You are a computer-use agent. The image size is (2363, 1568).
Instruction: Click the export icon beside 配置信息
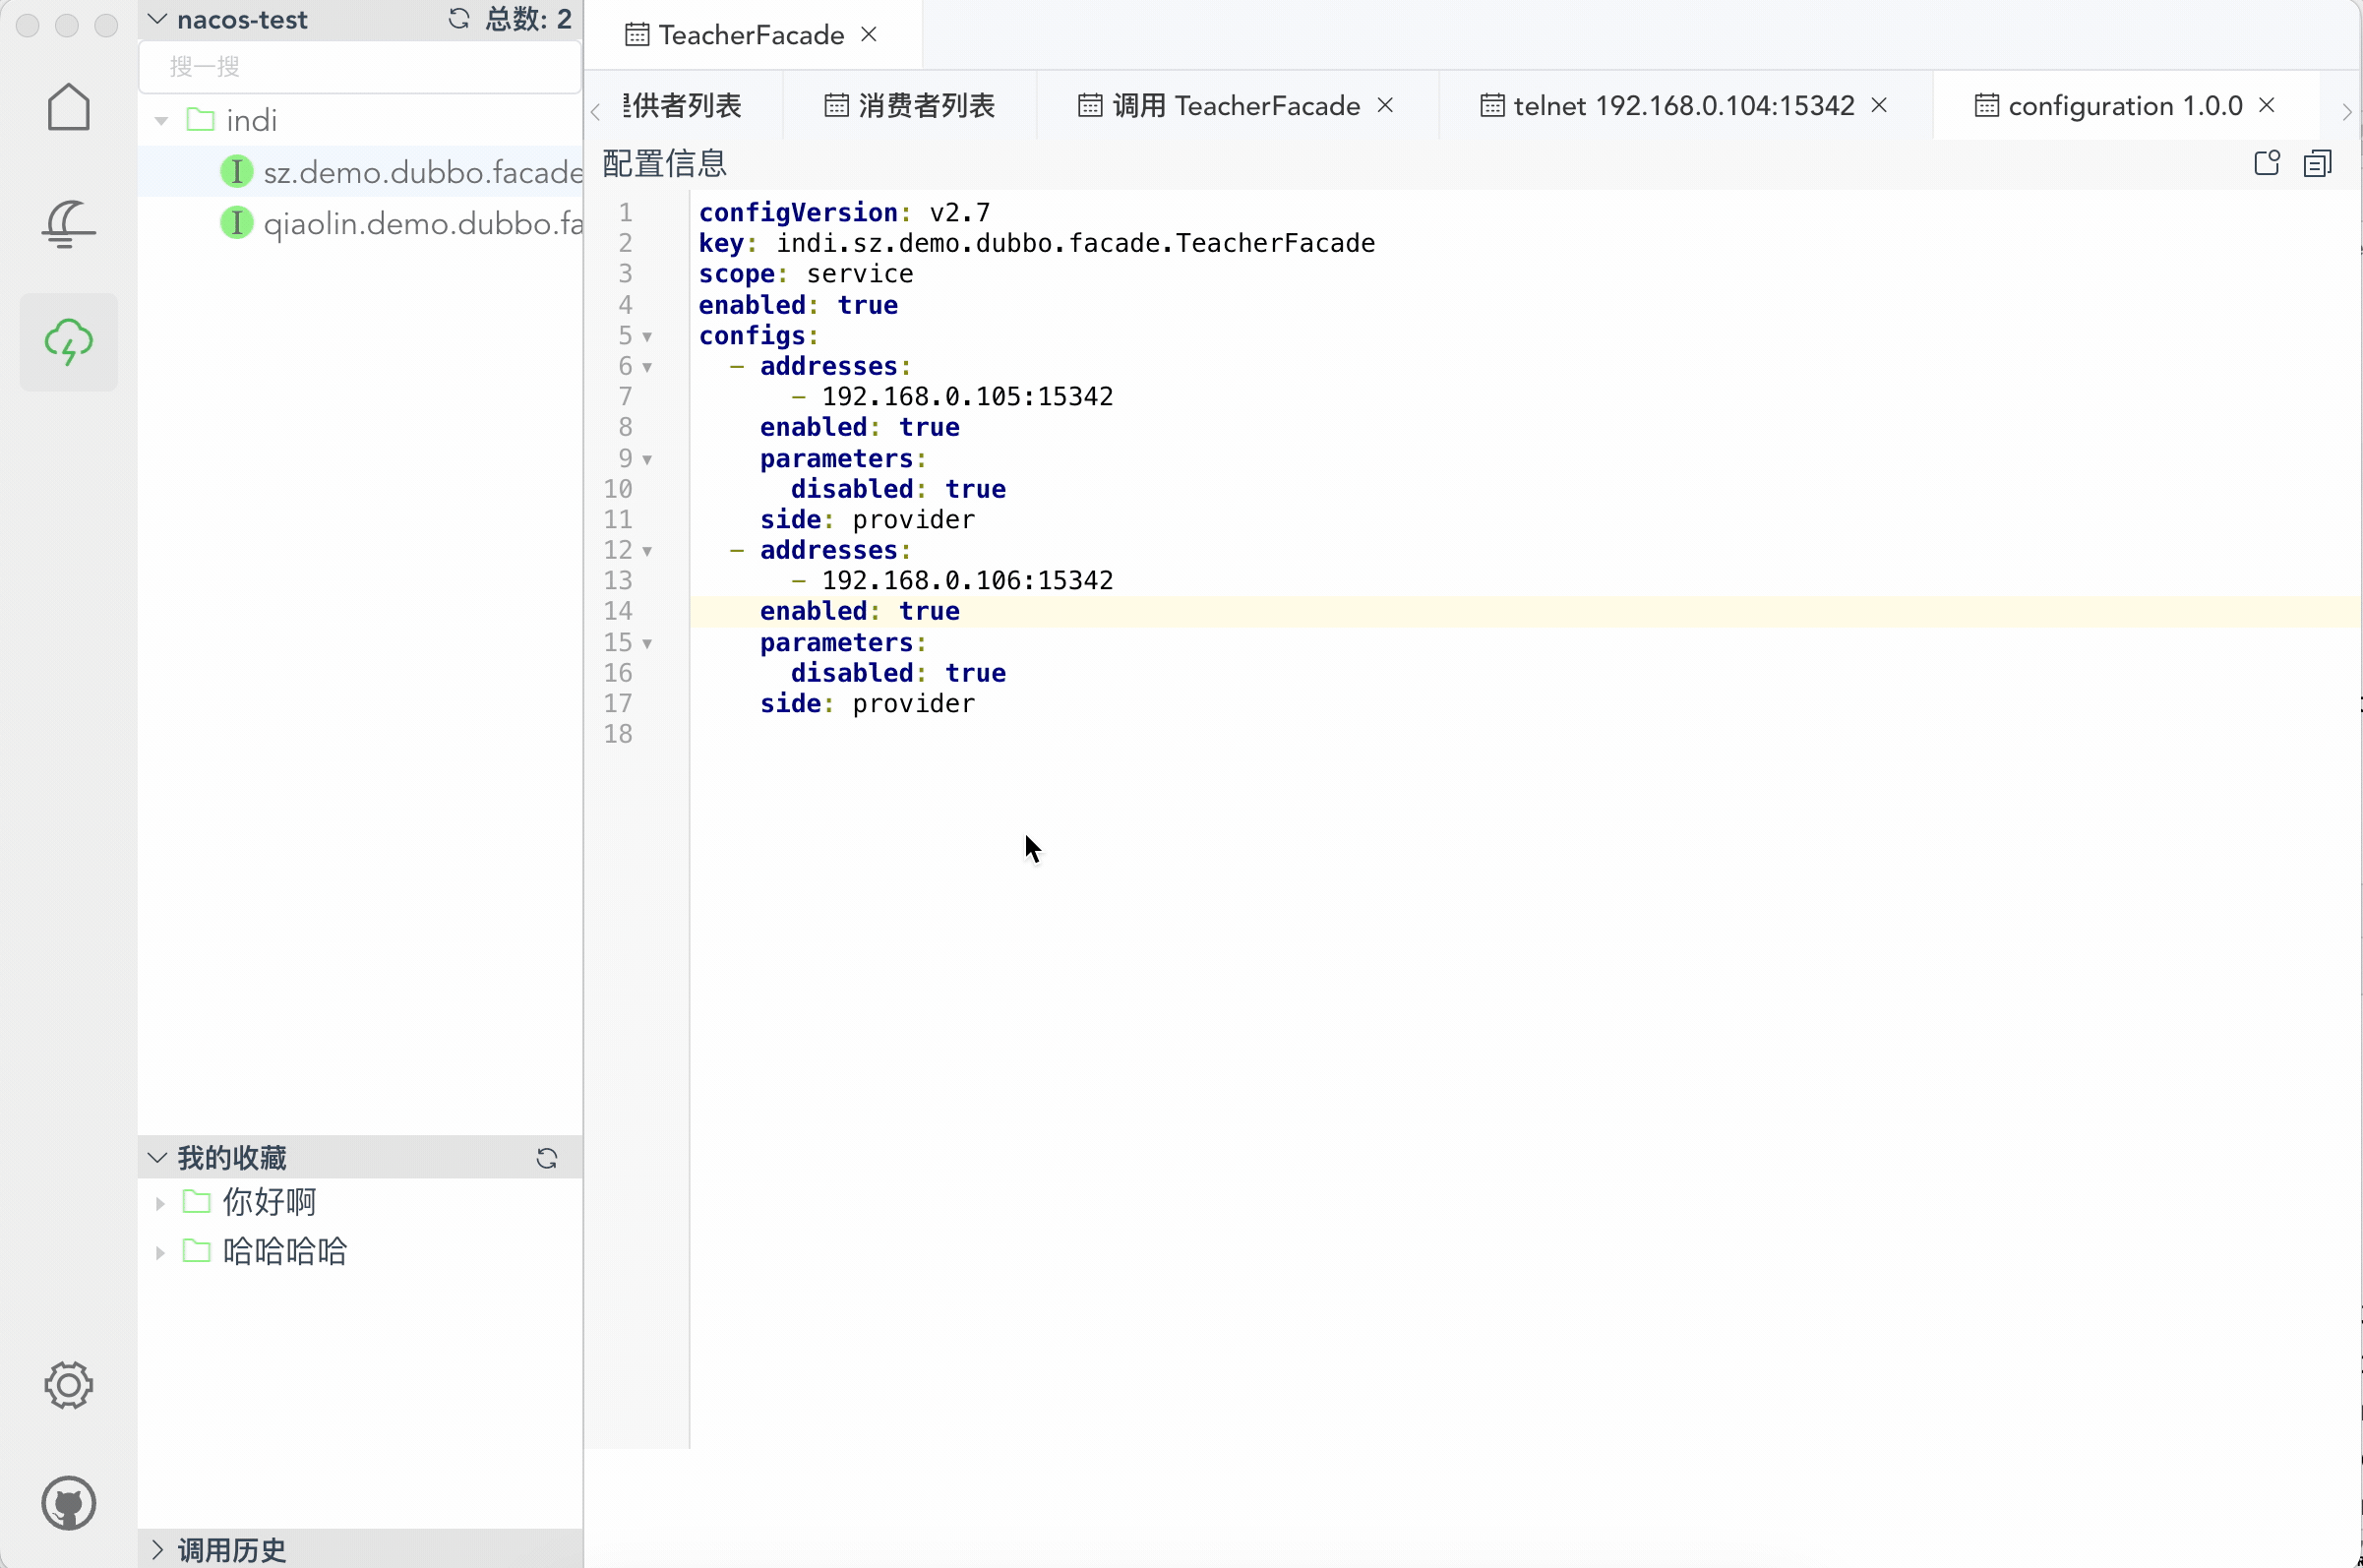[2267, 163]
